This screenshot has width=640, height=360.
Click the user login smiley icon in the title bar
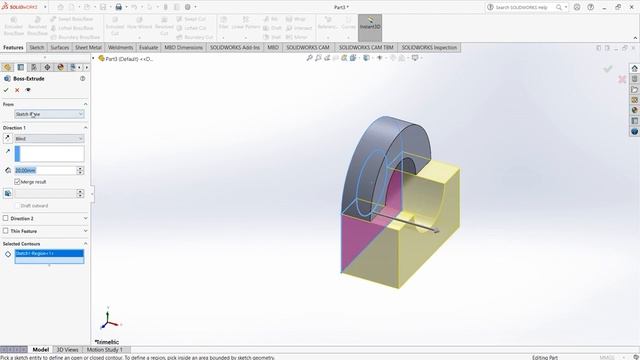point(577,7)
